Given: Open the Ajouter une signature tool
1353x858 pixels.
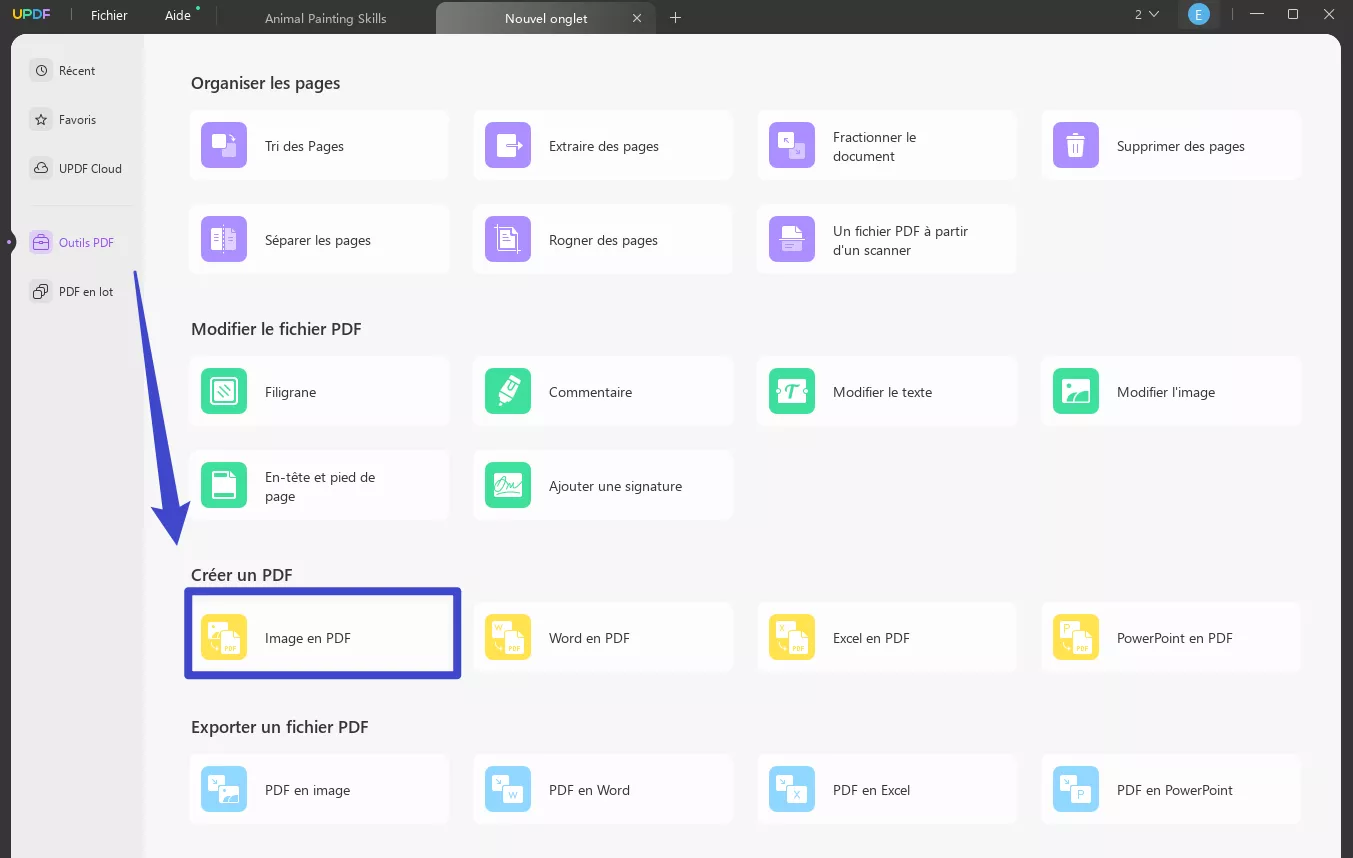Looking at the screenshot, I should [602, 485].
